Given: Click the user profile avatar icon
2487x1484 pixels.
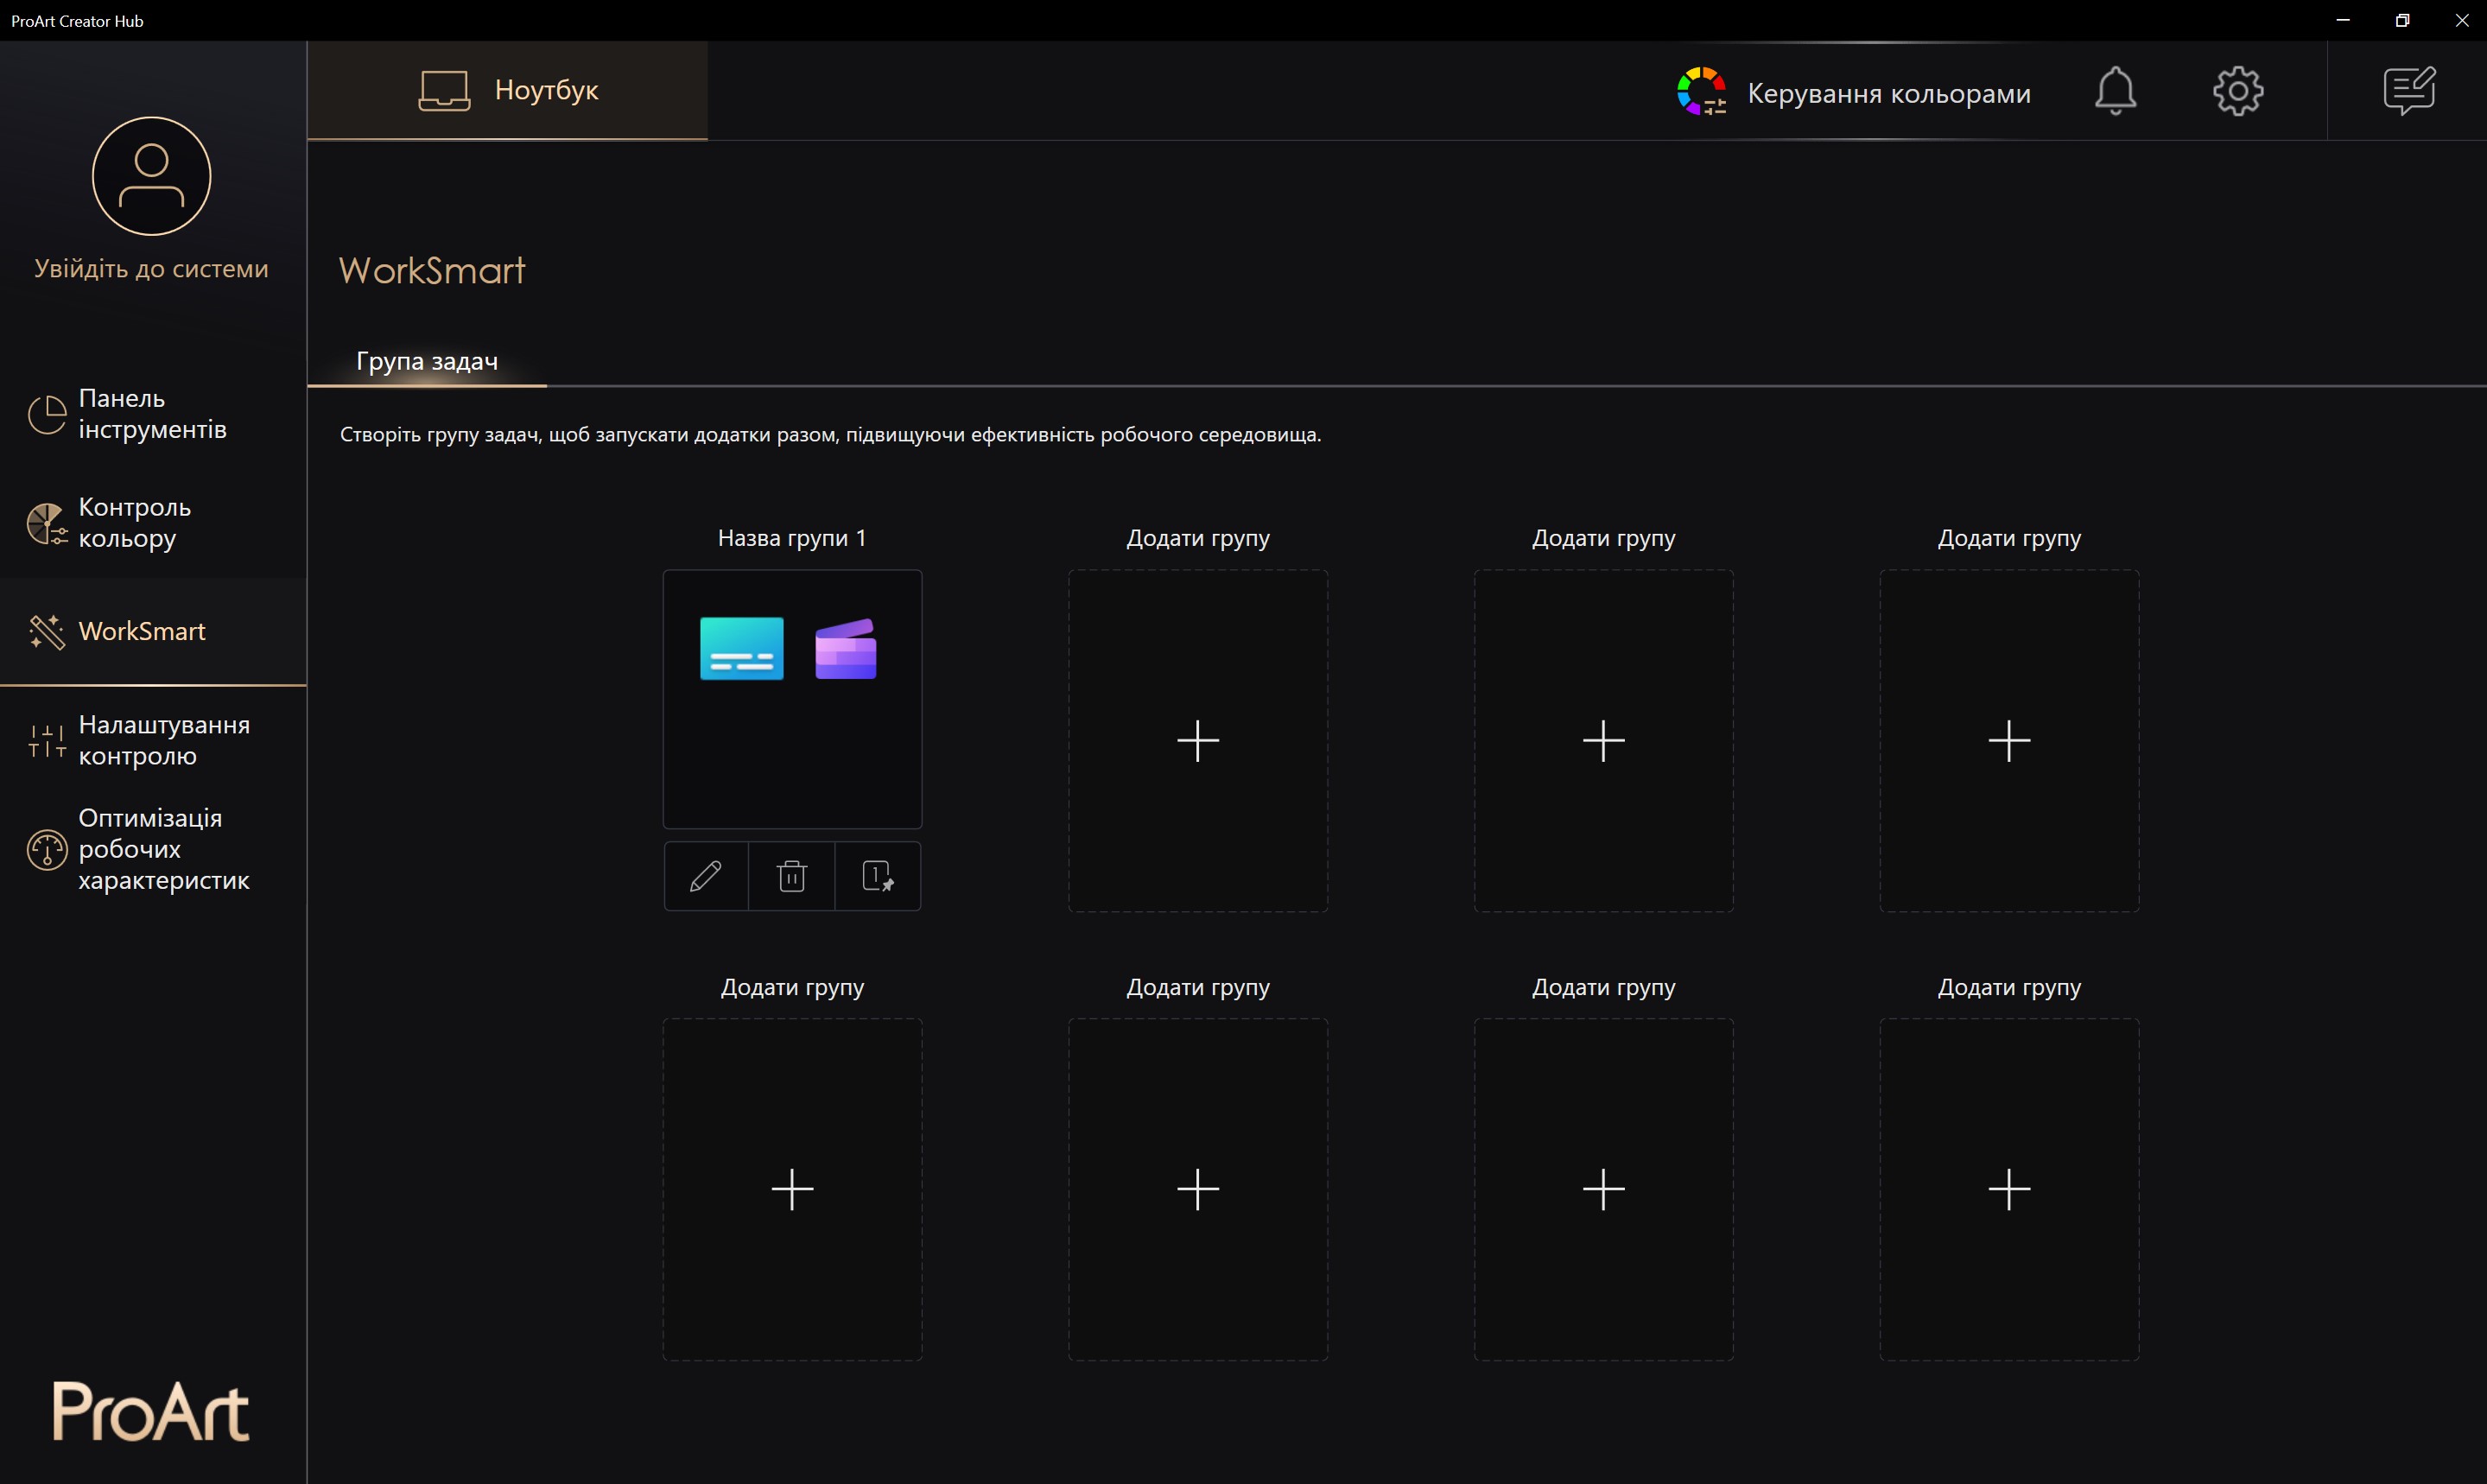Looking at the screenshot, I should pos(151,176).
